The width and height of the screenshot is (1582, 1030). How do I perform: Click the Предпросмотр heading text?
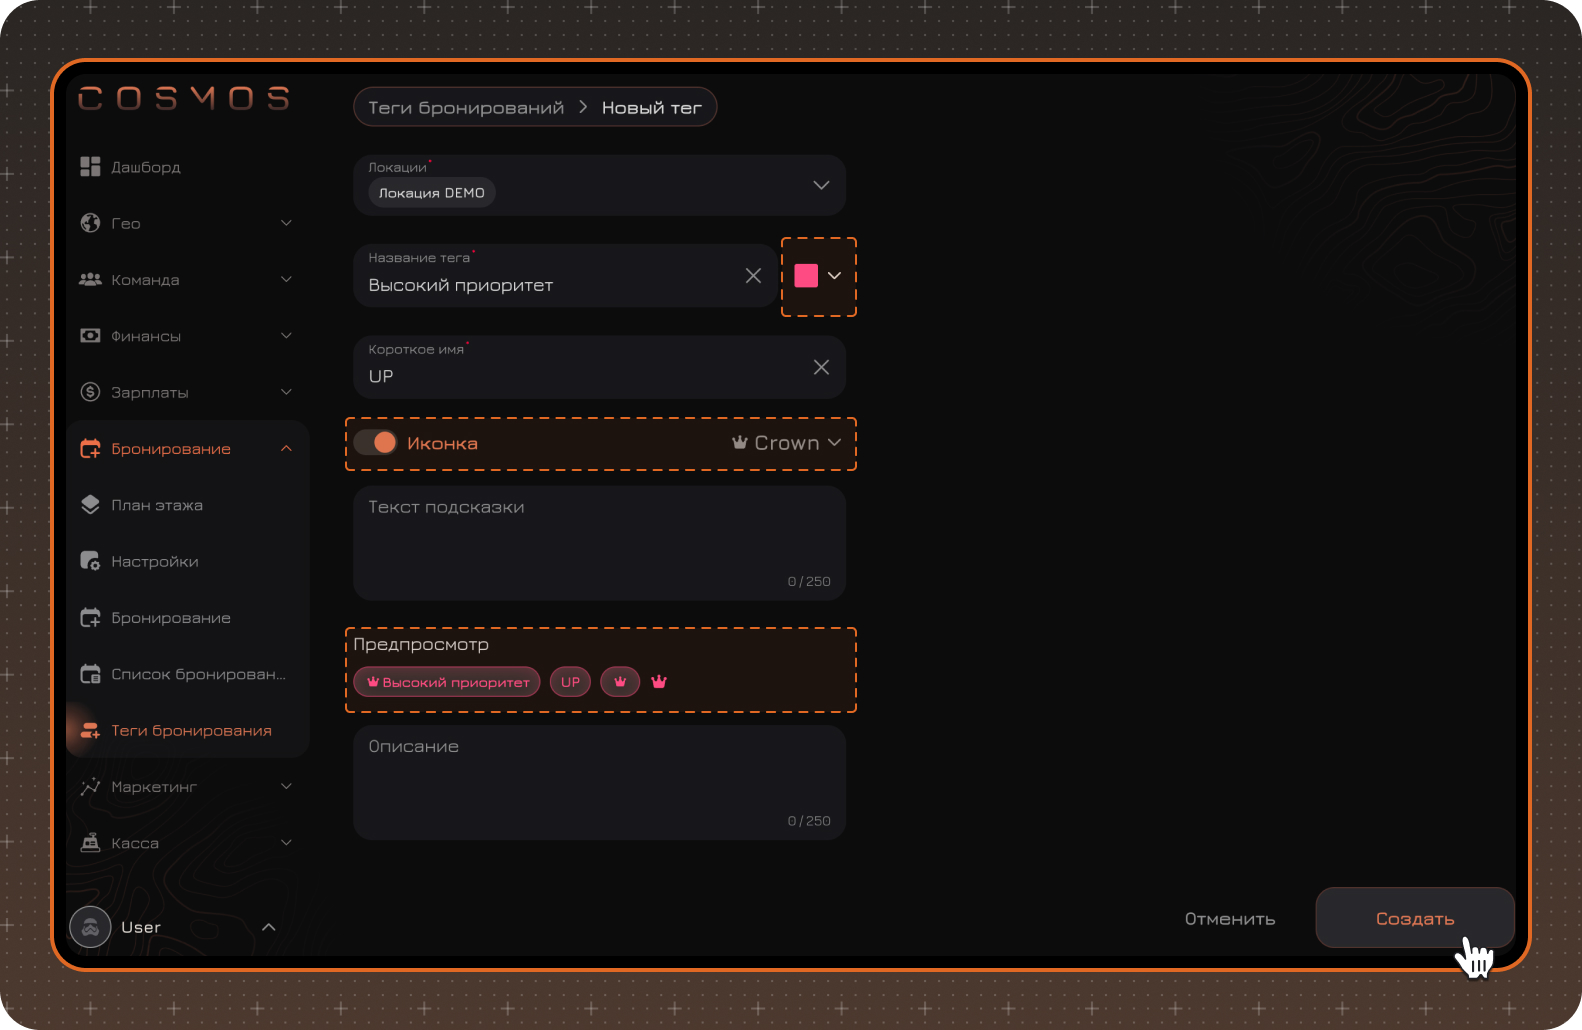click(x=421, y=645)
